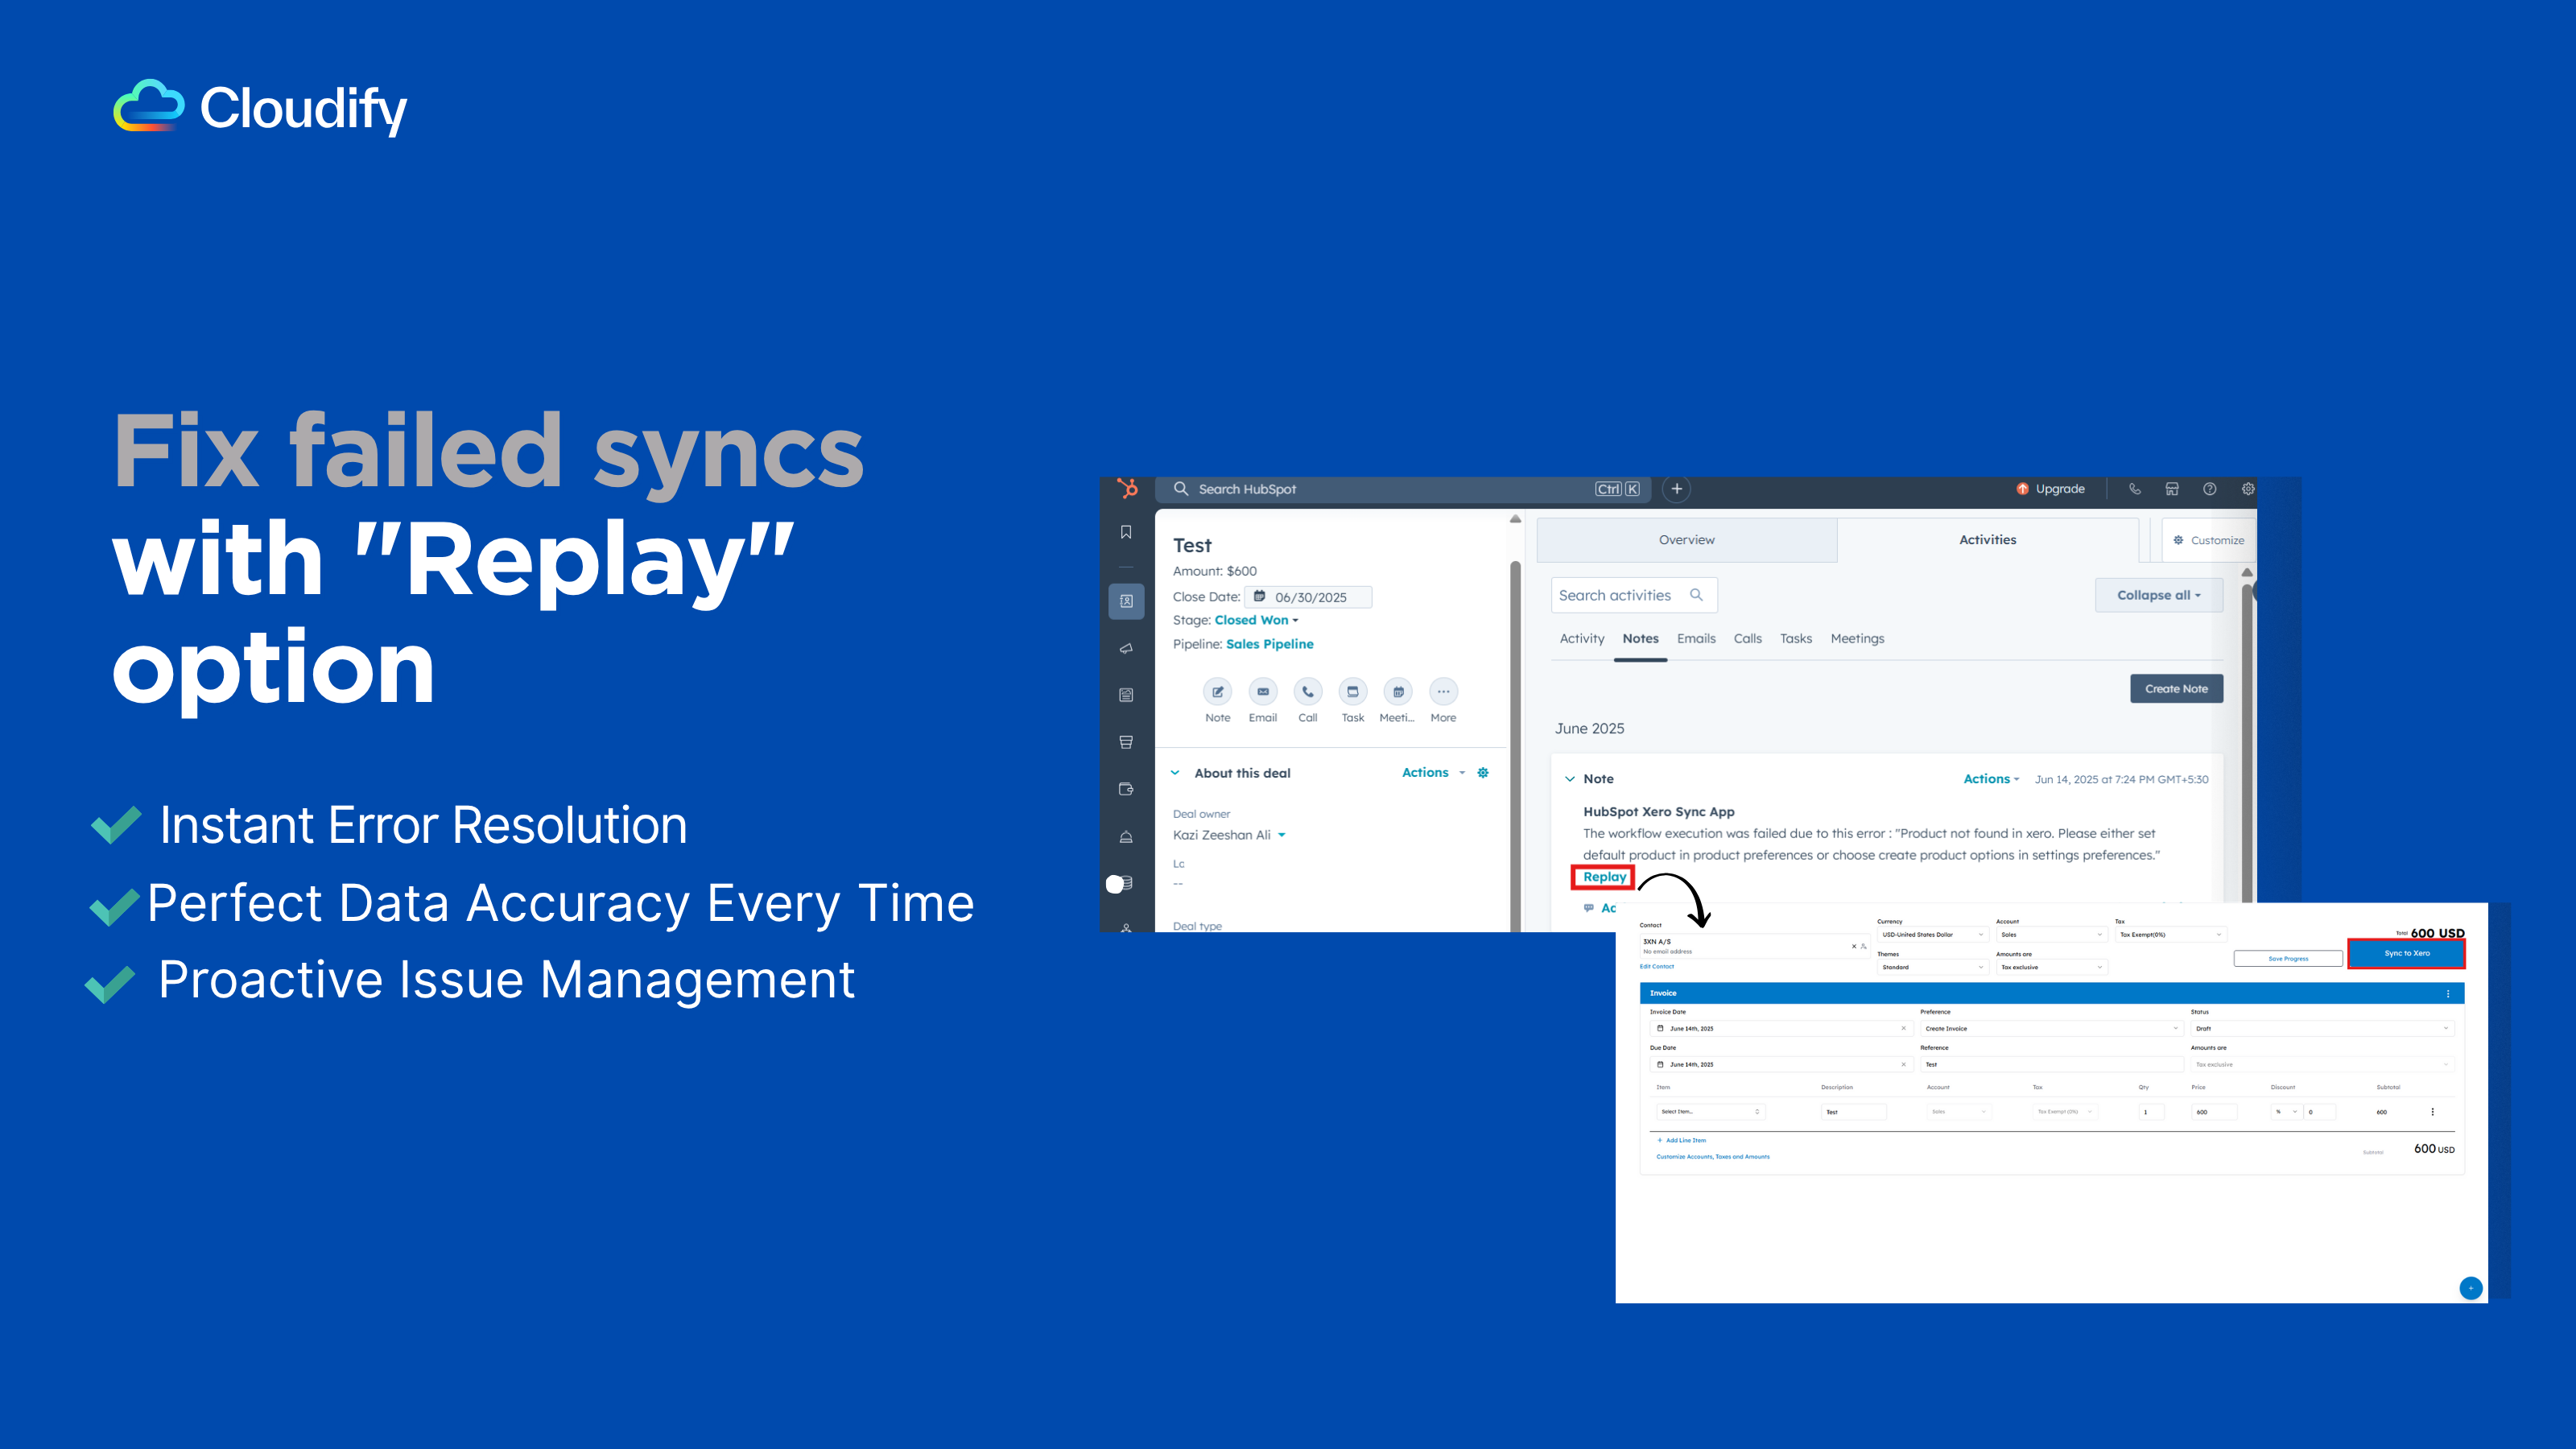Click the Customize button
Viewport: 2576px width, 1449px height.
click(2208, 540)
